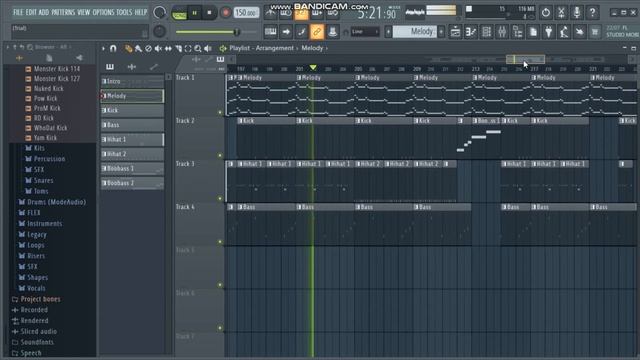Mute Track 4 using its green dot
The height and width of the screenshot is (360, 640).
[x=220, y=242]
